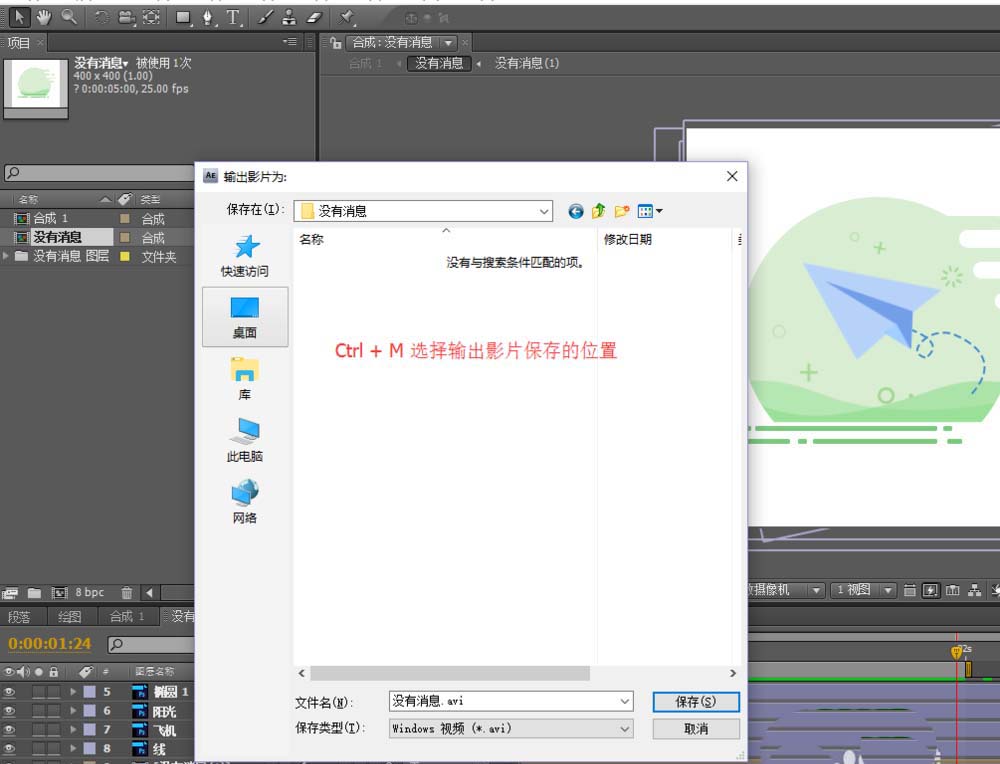This screenshot has height=764, width=1000.
Task: Open the 段落 panel tab
Action: click(22, 616)
